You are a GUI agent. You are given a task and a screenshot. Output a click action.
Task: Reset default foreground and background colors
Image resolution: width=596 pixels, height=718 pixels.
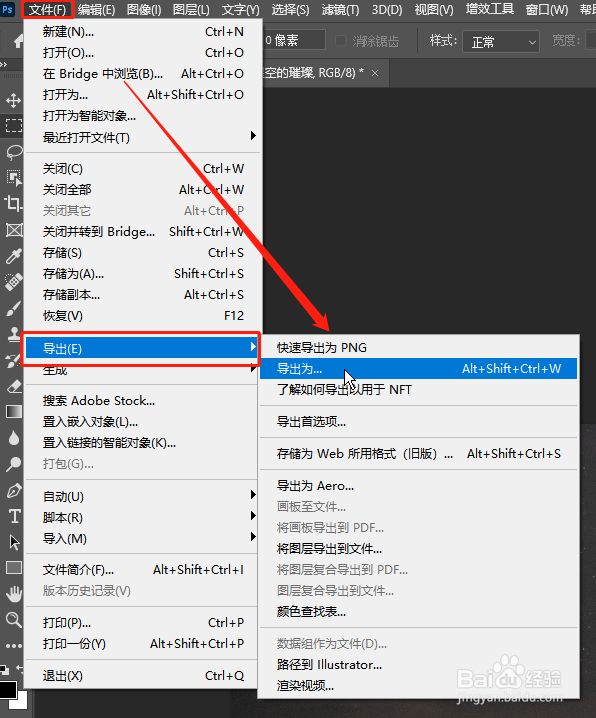(x=4, y=670)
